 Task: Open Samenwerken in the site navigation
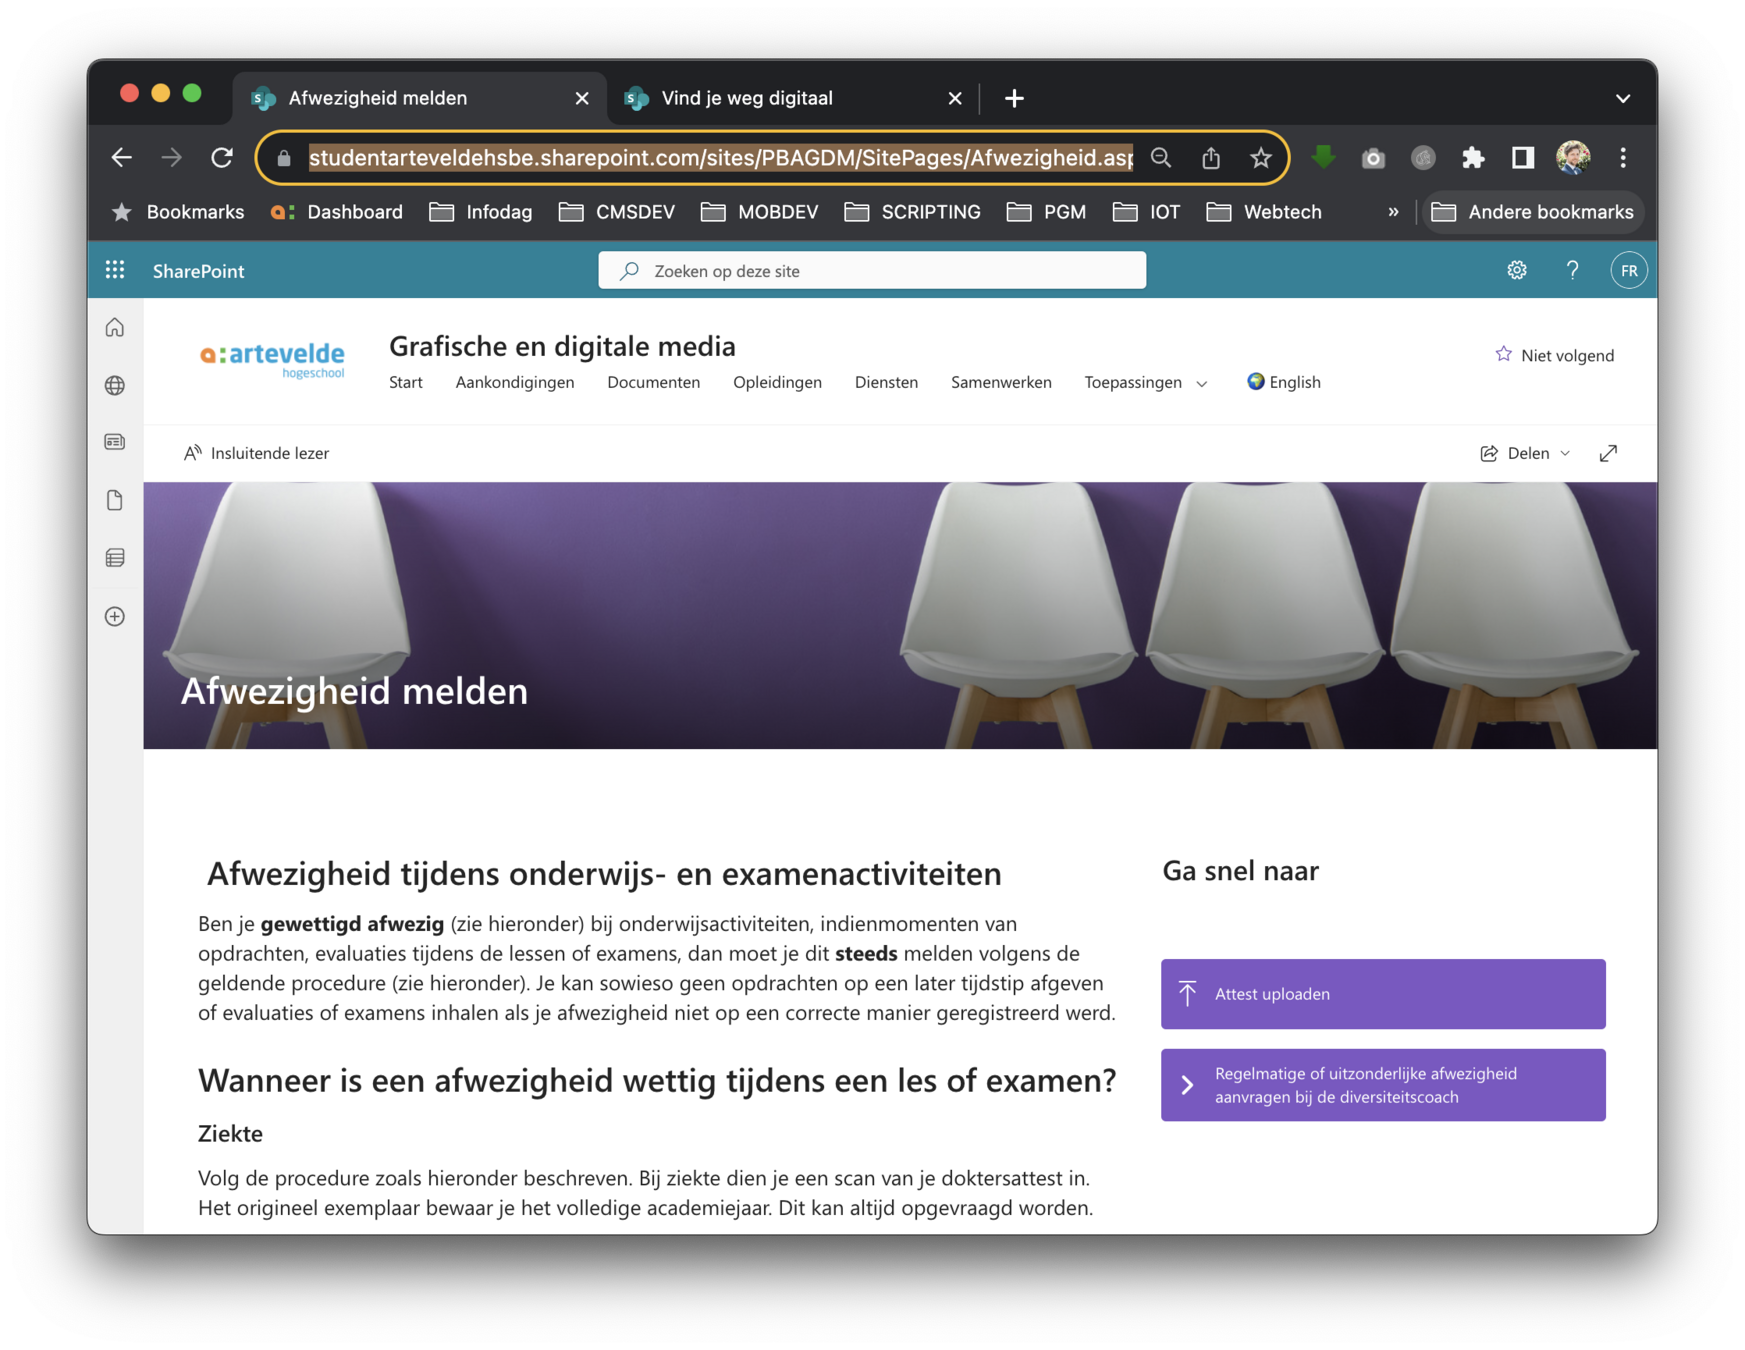(1001, 382)
